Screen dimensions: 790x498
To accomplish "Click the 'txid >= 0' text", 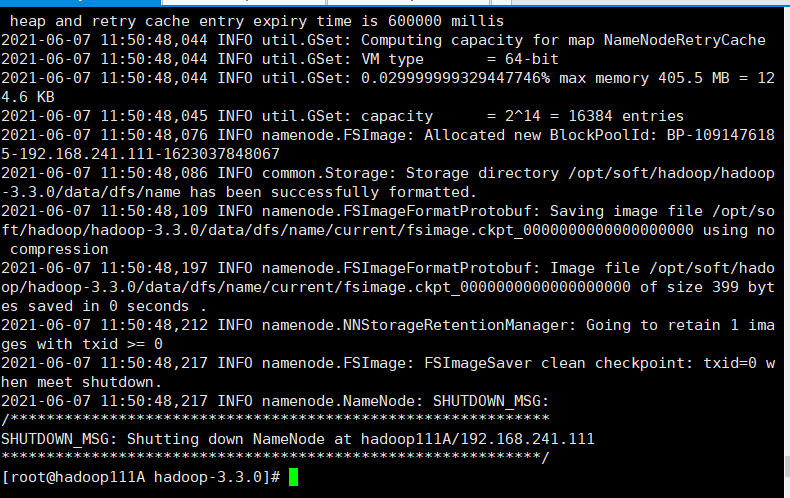I will pyautogui.click(x=122, y=344).
